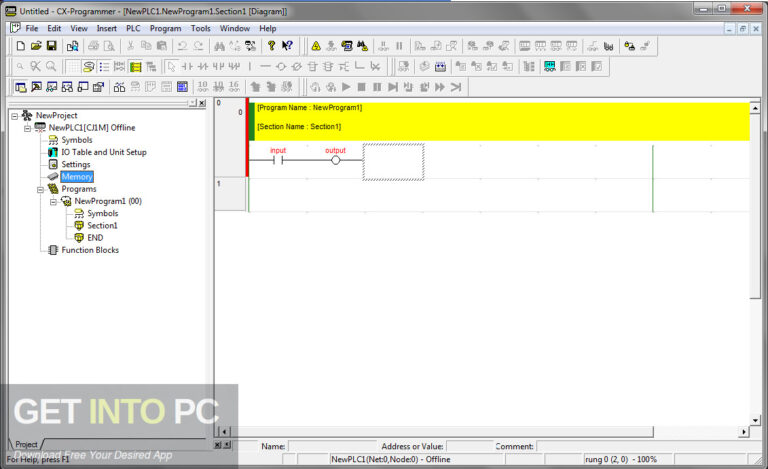
Task: Toggle the address reference tool icon
Action: click(68, 87)
